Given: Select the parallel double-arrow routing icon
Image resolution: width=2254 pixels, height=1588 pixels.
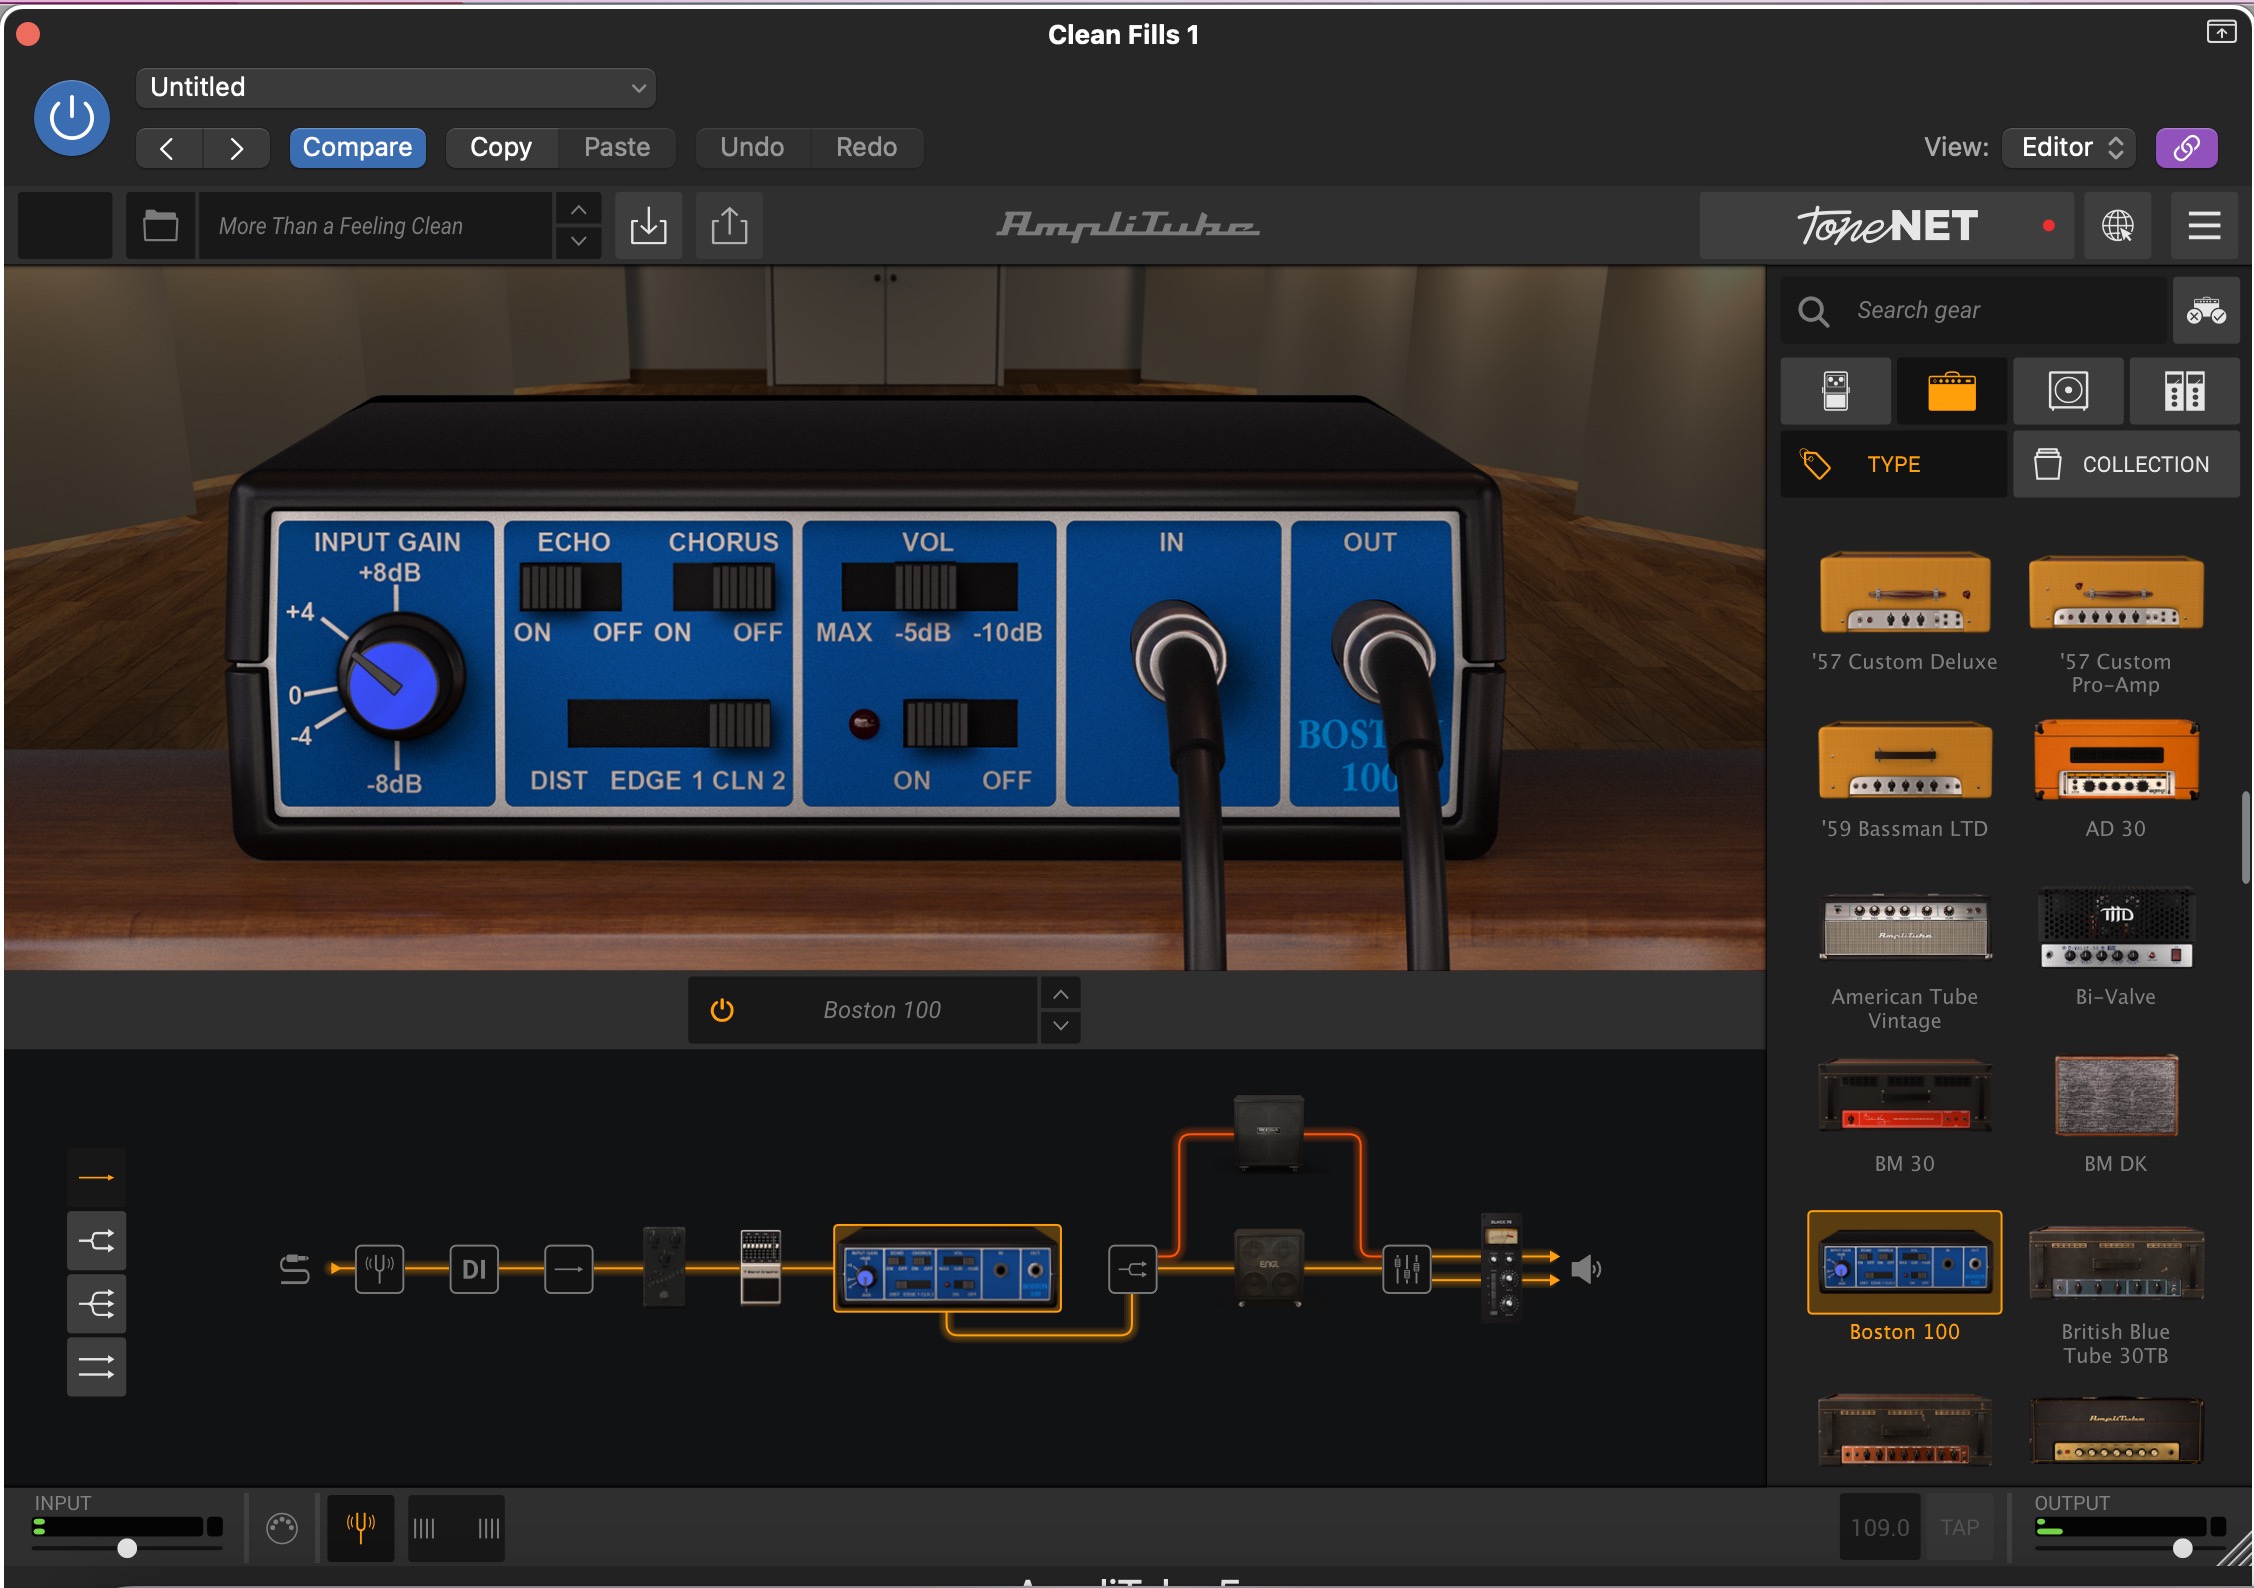Looking at the screenshot, I should click(x=96, y=1367).
